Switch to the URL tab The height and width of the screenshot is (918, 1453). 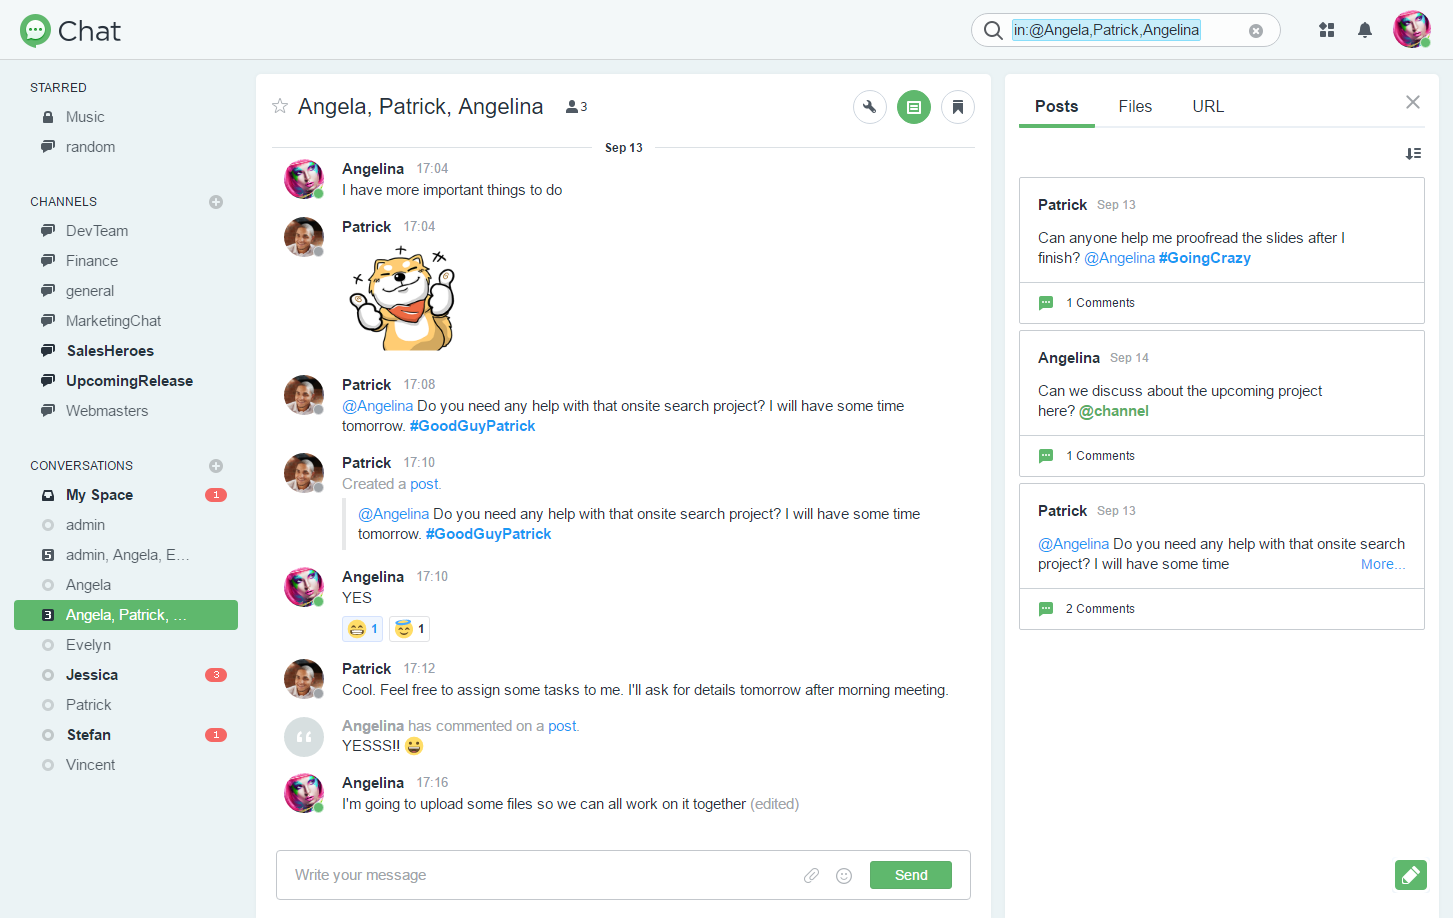click(1207, 106)
